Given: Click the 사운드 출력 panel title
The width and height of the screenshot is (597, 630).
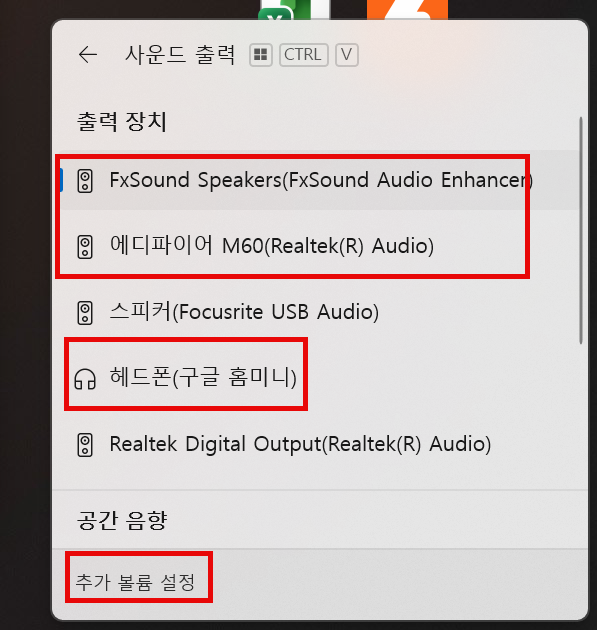Looking at the screenshot, I should (x=180, y=55).
